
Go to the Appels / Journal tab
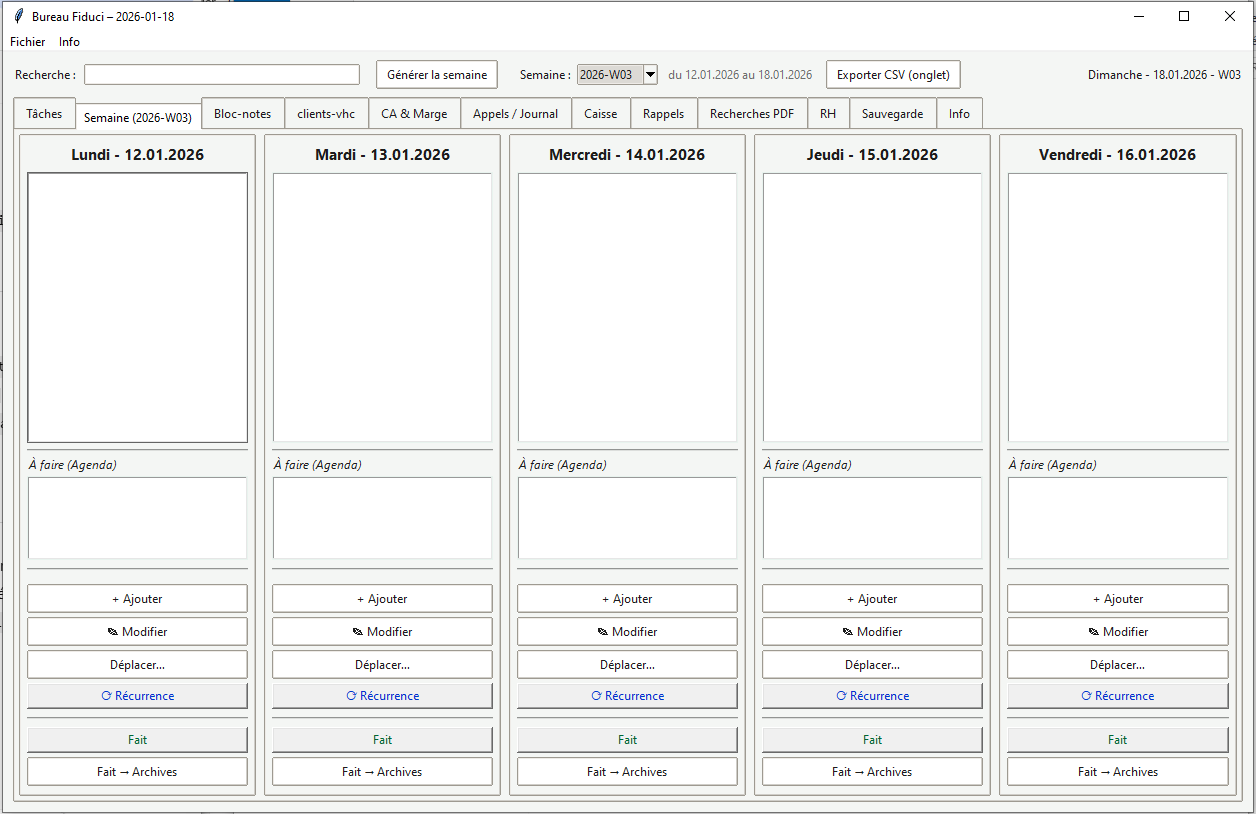515,114
